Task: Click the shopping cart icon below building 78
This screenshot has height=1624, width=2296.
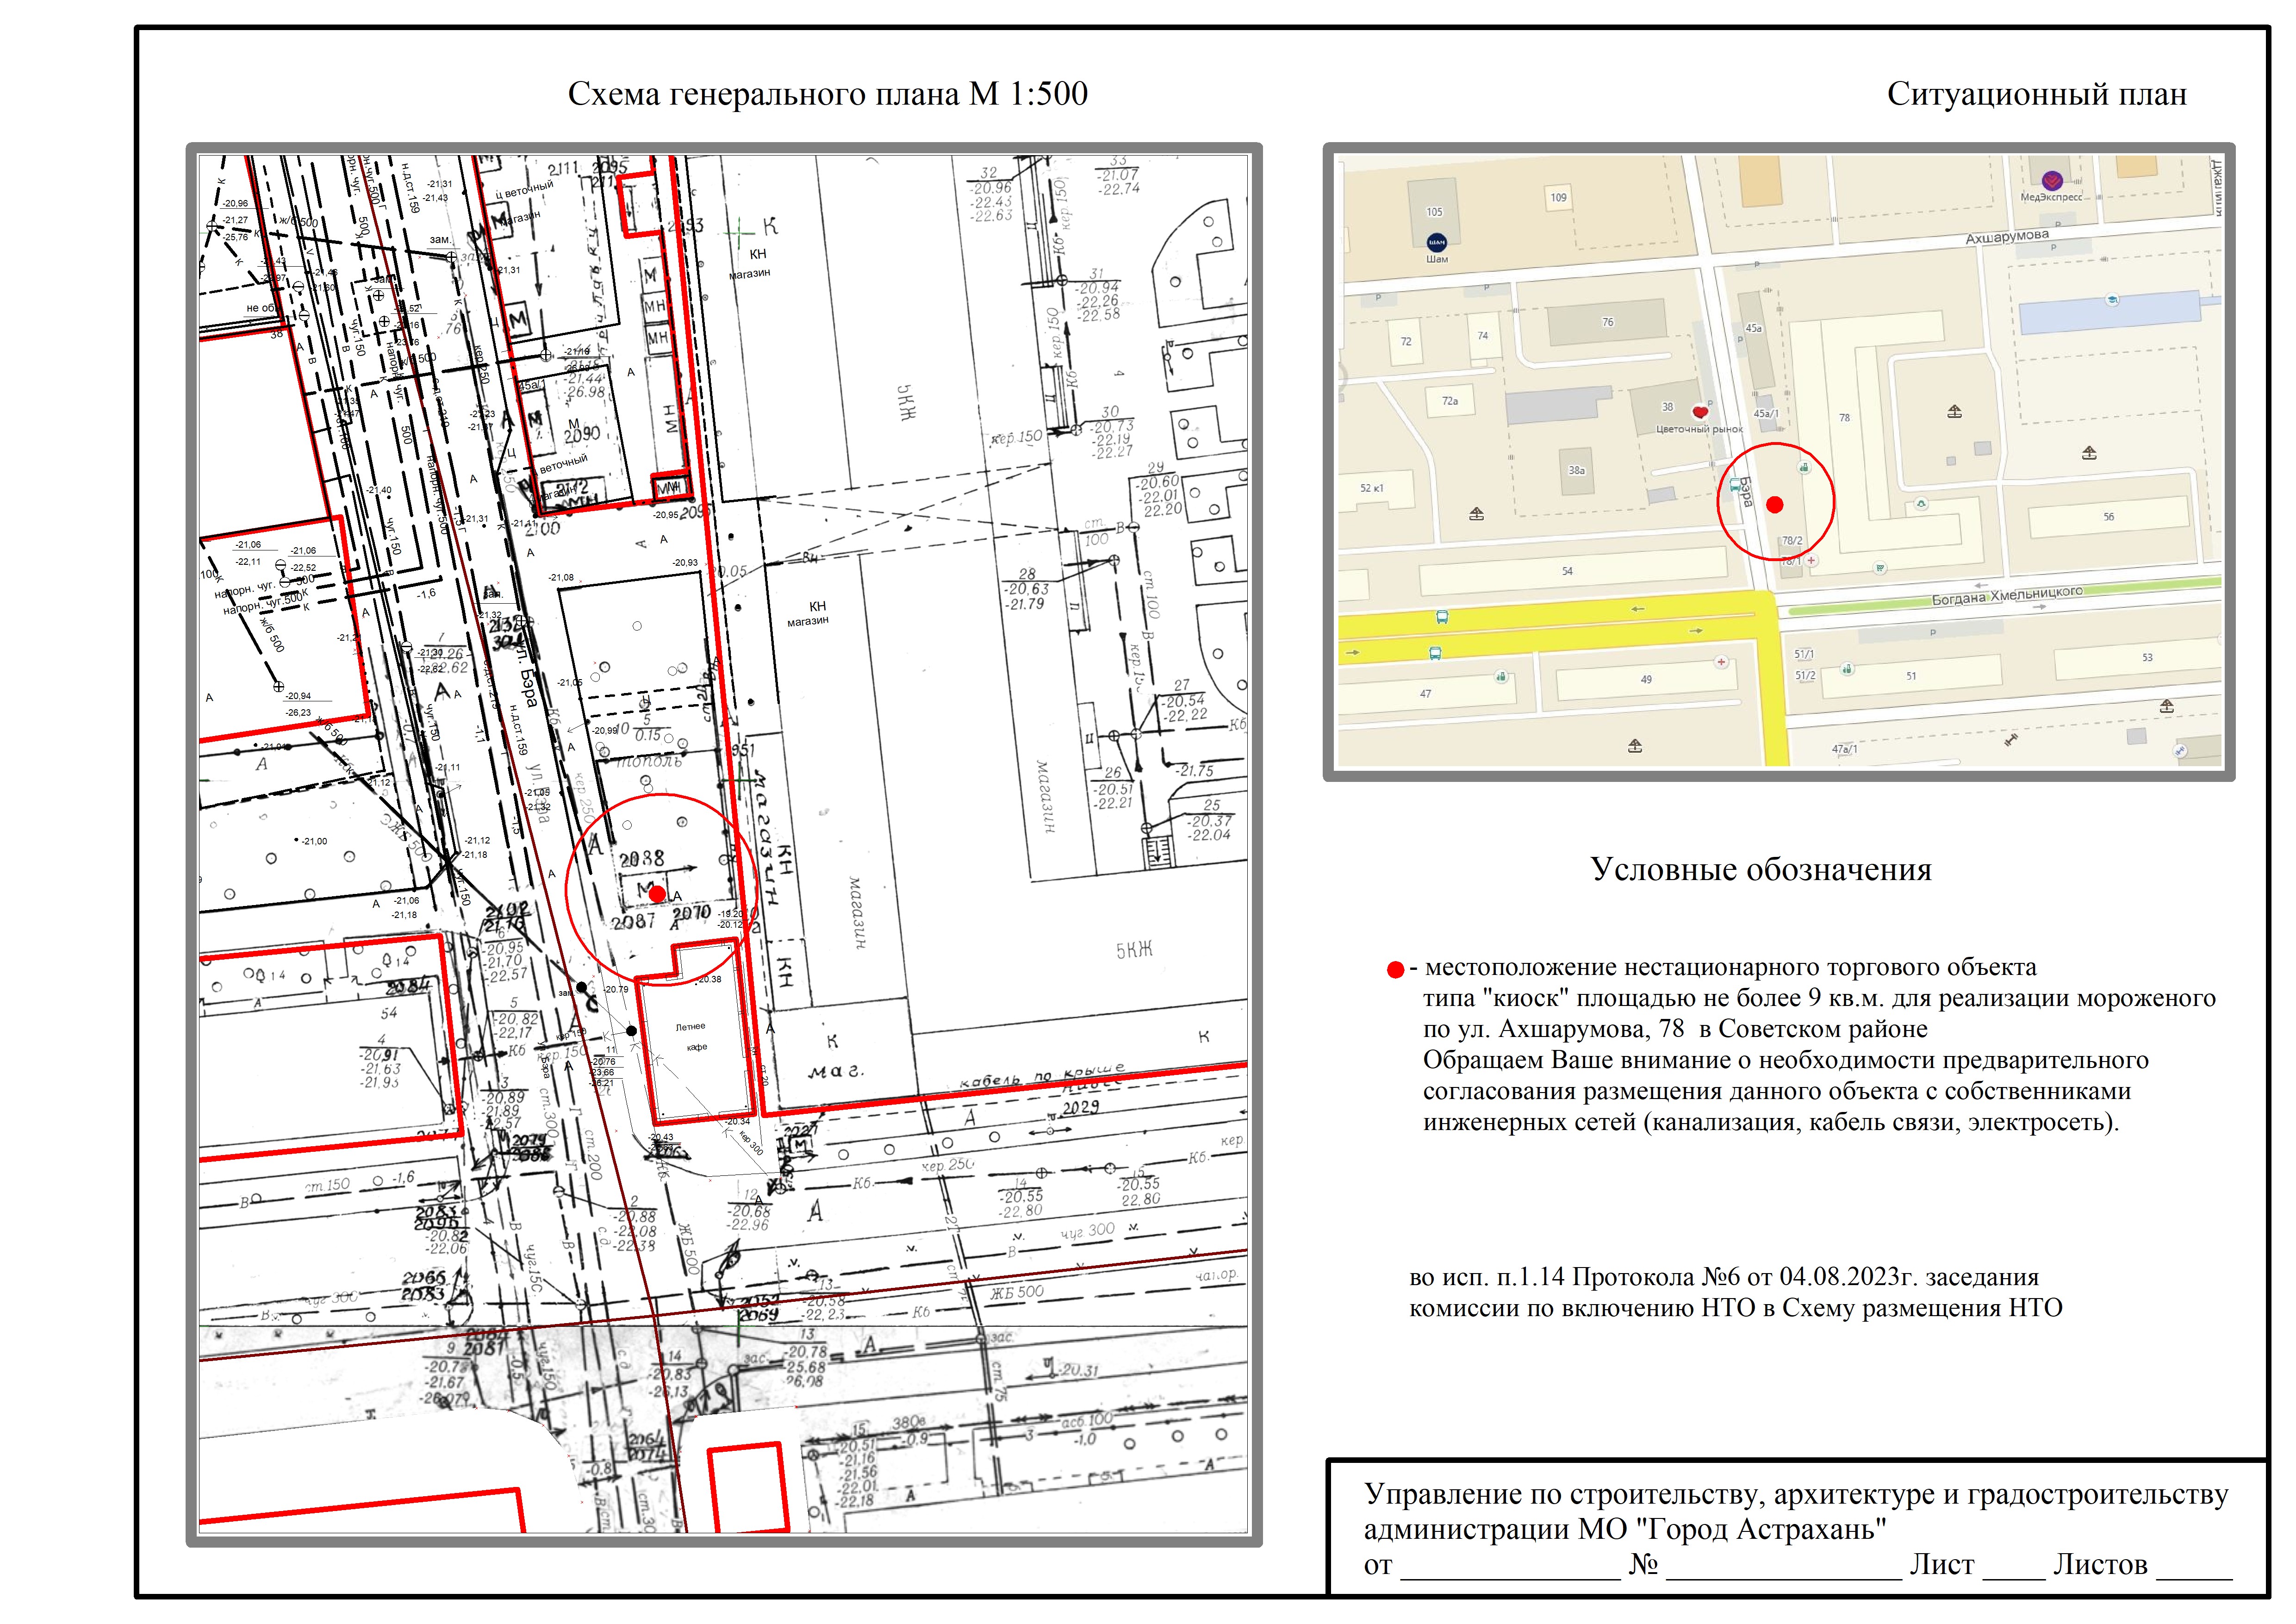Action: click(x=1880, y=568)
